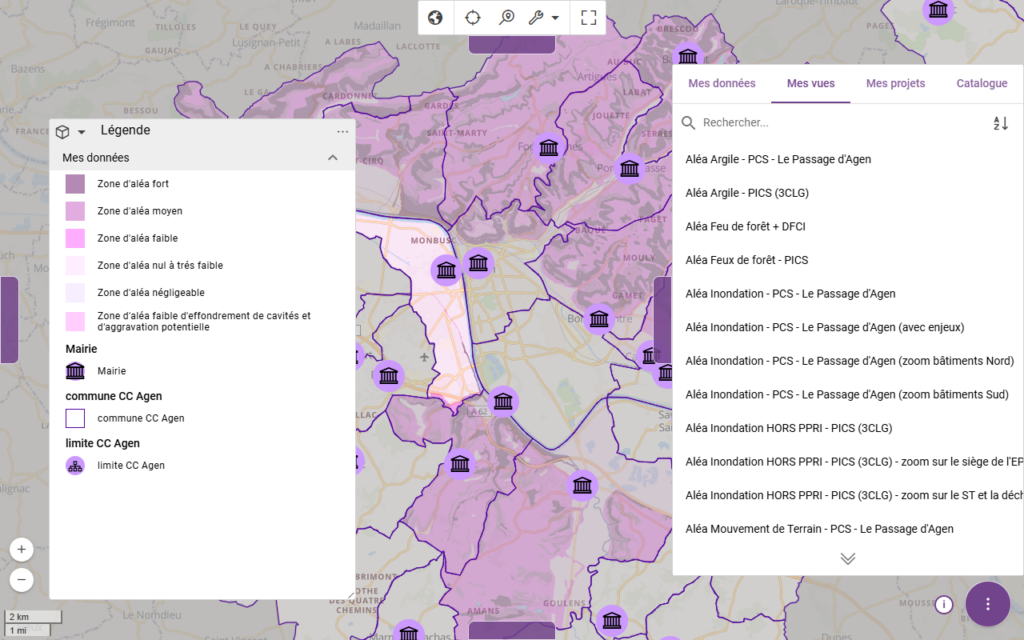This screenshot has width=1024, height=640.
Task: Zoom in on the map
Action: tap(22, 549)
